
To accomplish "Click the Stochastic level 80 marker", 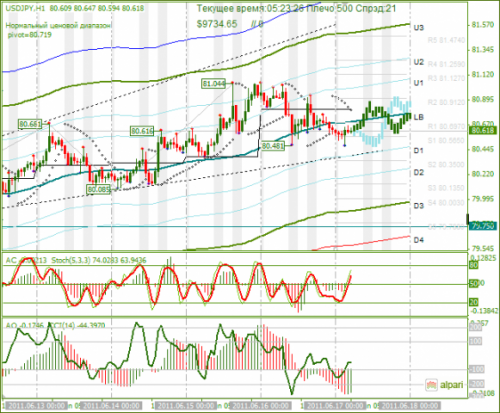I will point(474,265).
